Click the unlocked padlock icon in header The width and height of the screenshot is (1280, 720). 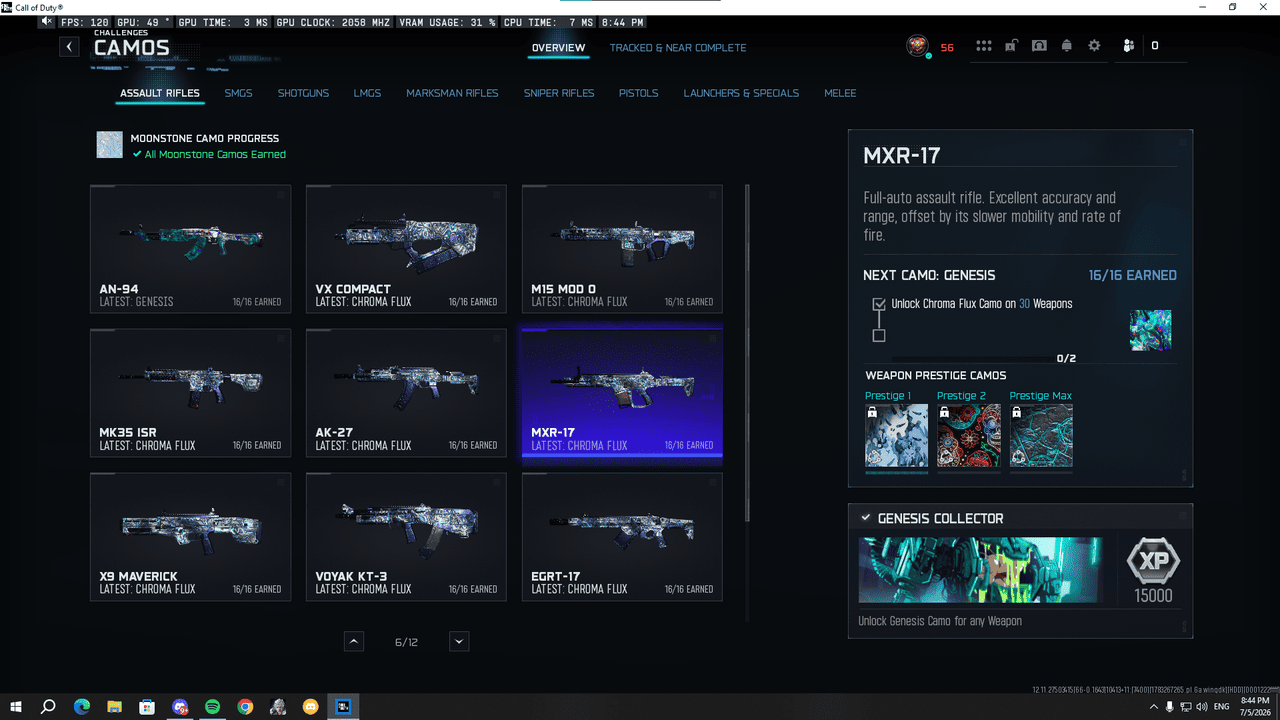(1012, 46)
